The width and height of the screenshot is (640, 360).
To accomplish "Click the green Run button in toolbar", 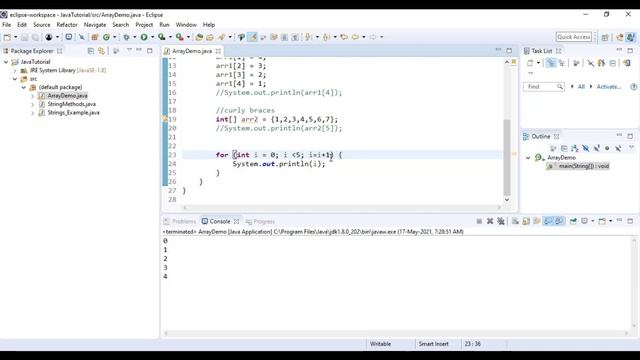I will [x=144, y=37].
